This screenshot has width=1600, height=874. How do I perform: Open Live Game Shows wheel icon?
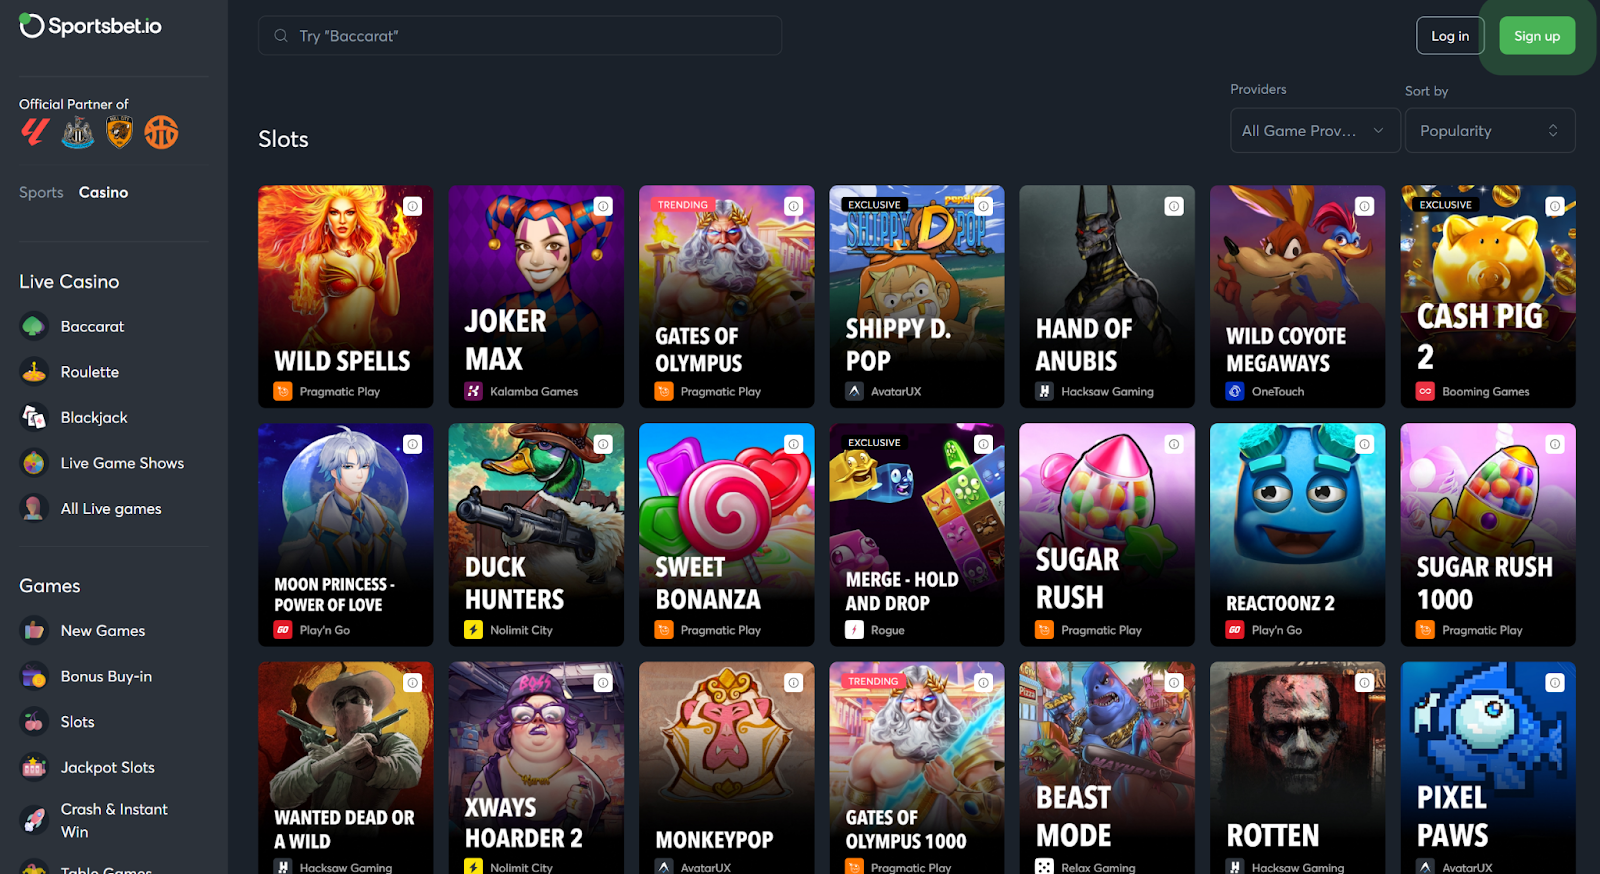[34, 463]
